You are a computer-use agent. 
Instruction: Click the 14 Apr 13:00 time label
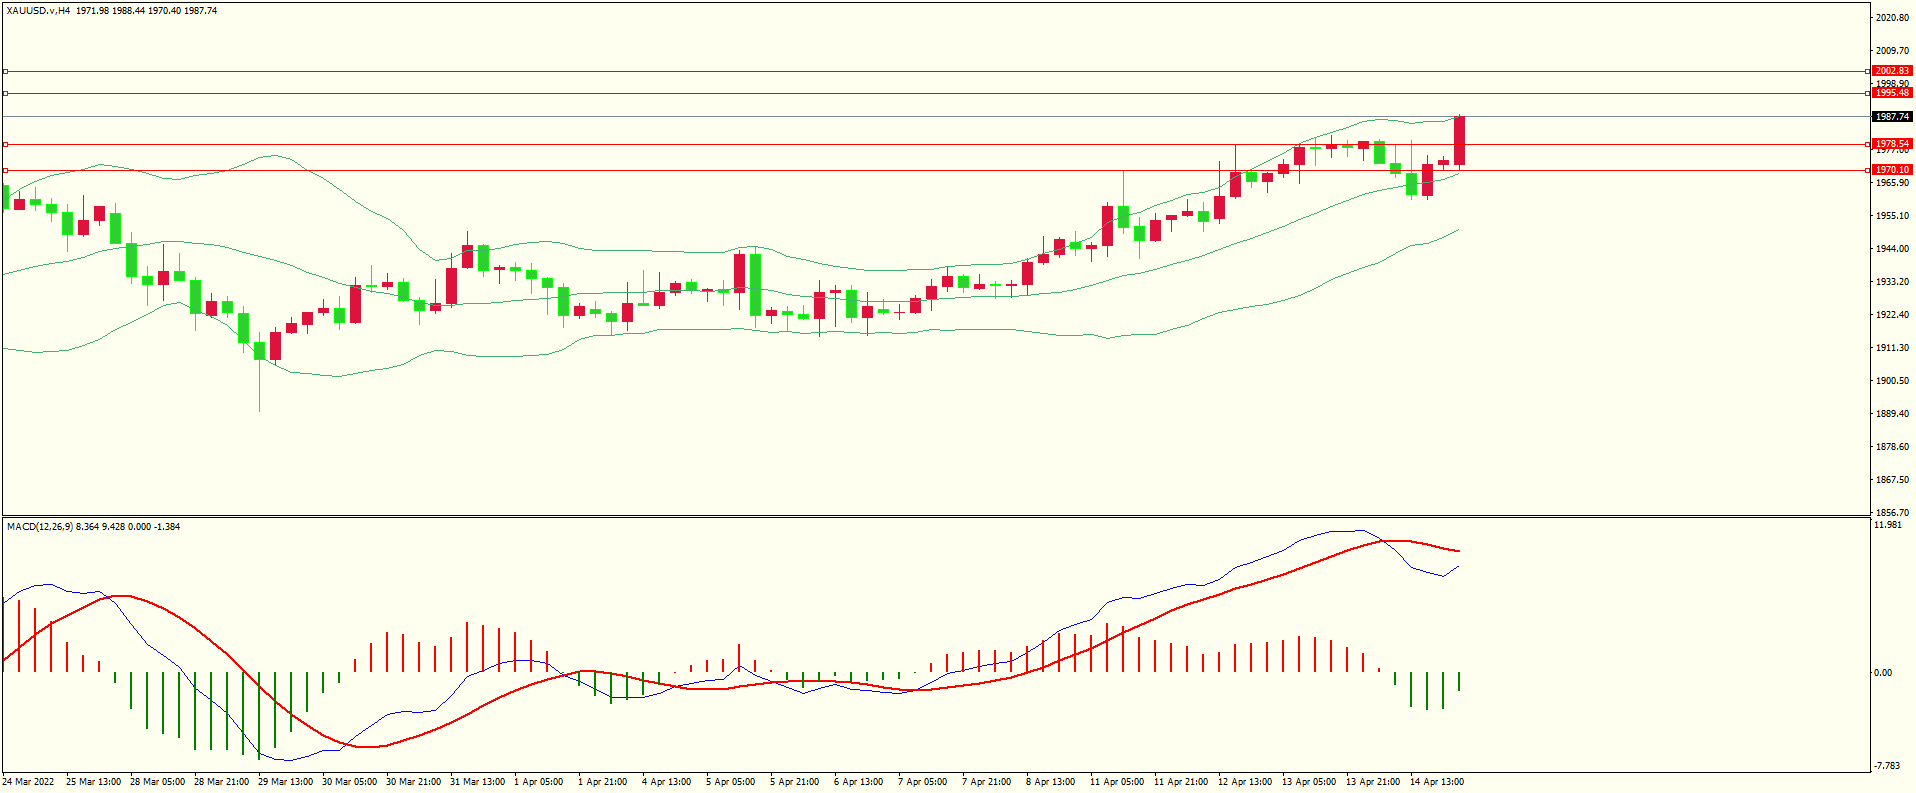(x=1437, y=782)
